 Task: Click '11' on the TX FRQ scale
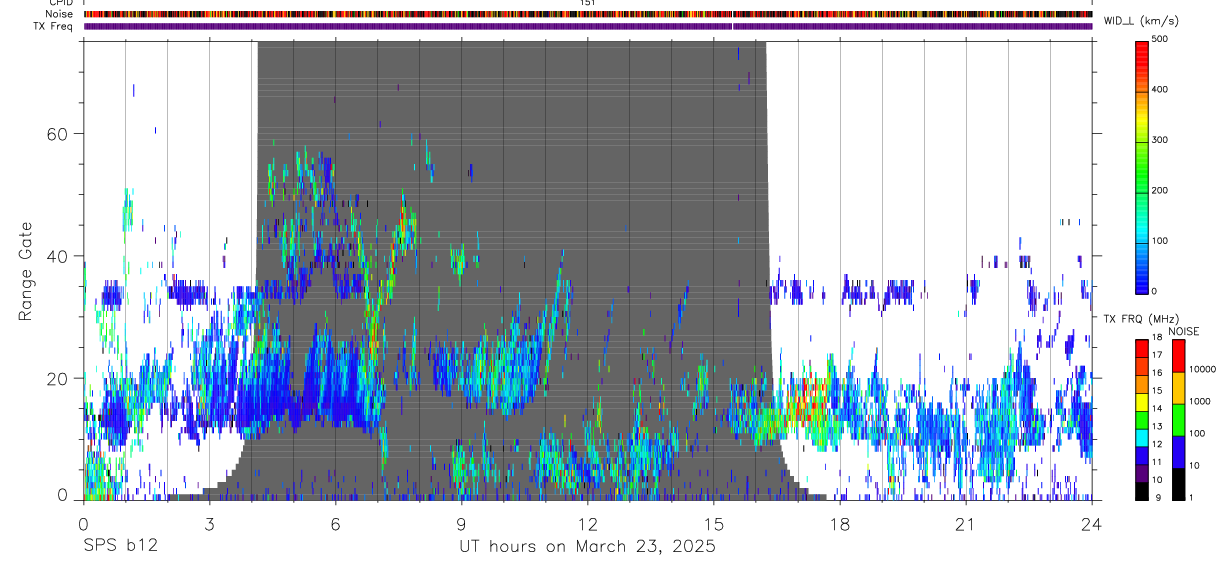(1157, 462)
